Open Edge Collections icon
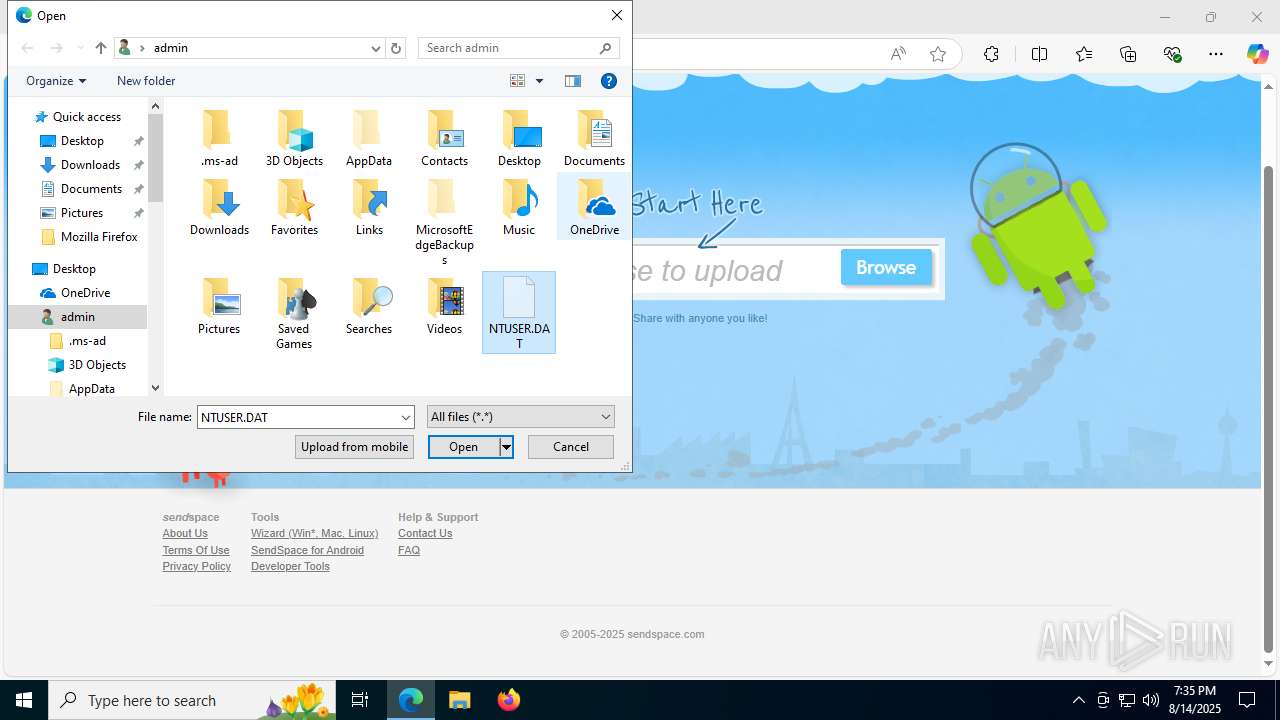 coord(1128,54)
